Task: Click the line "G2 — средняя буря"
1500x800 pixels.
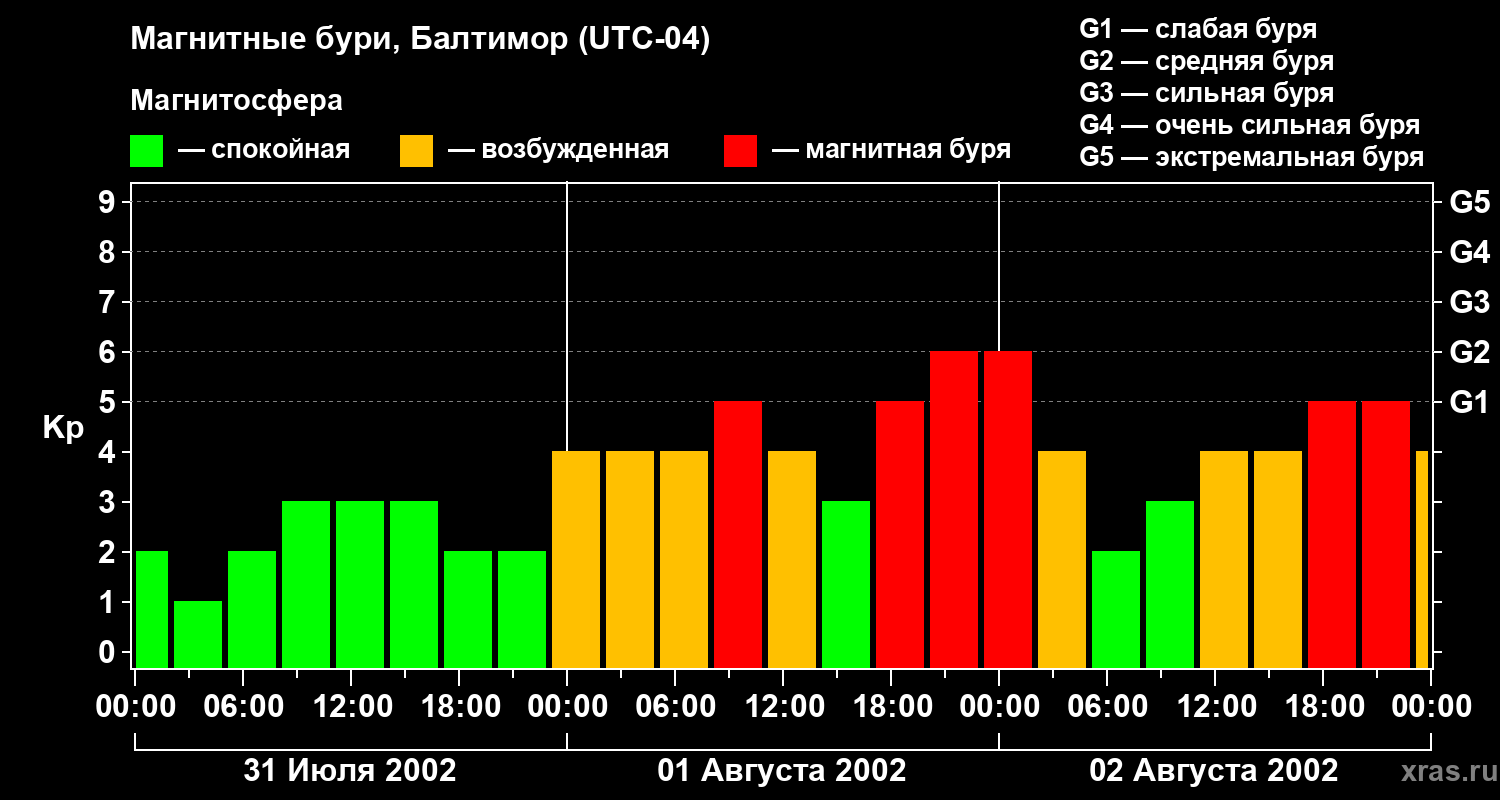Action: point(1206,60)
